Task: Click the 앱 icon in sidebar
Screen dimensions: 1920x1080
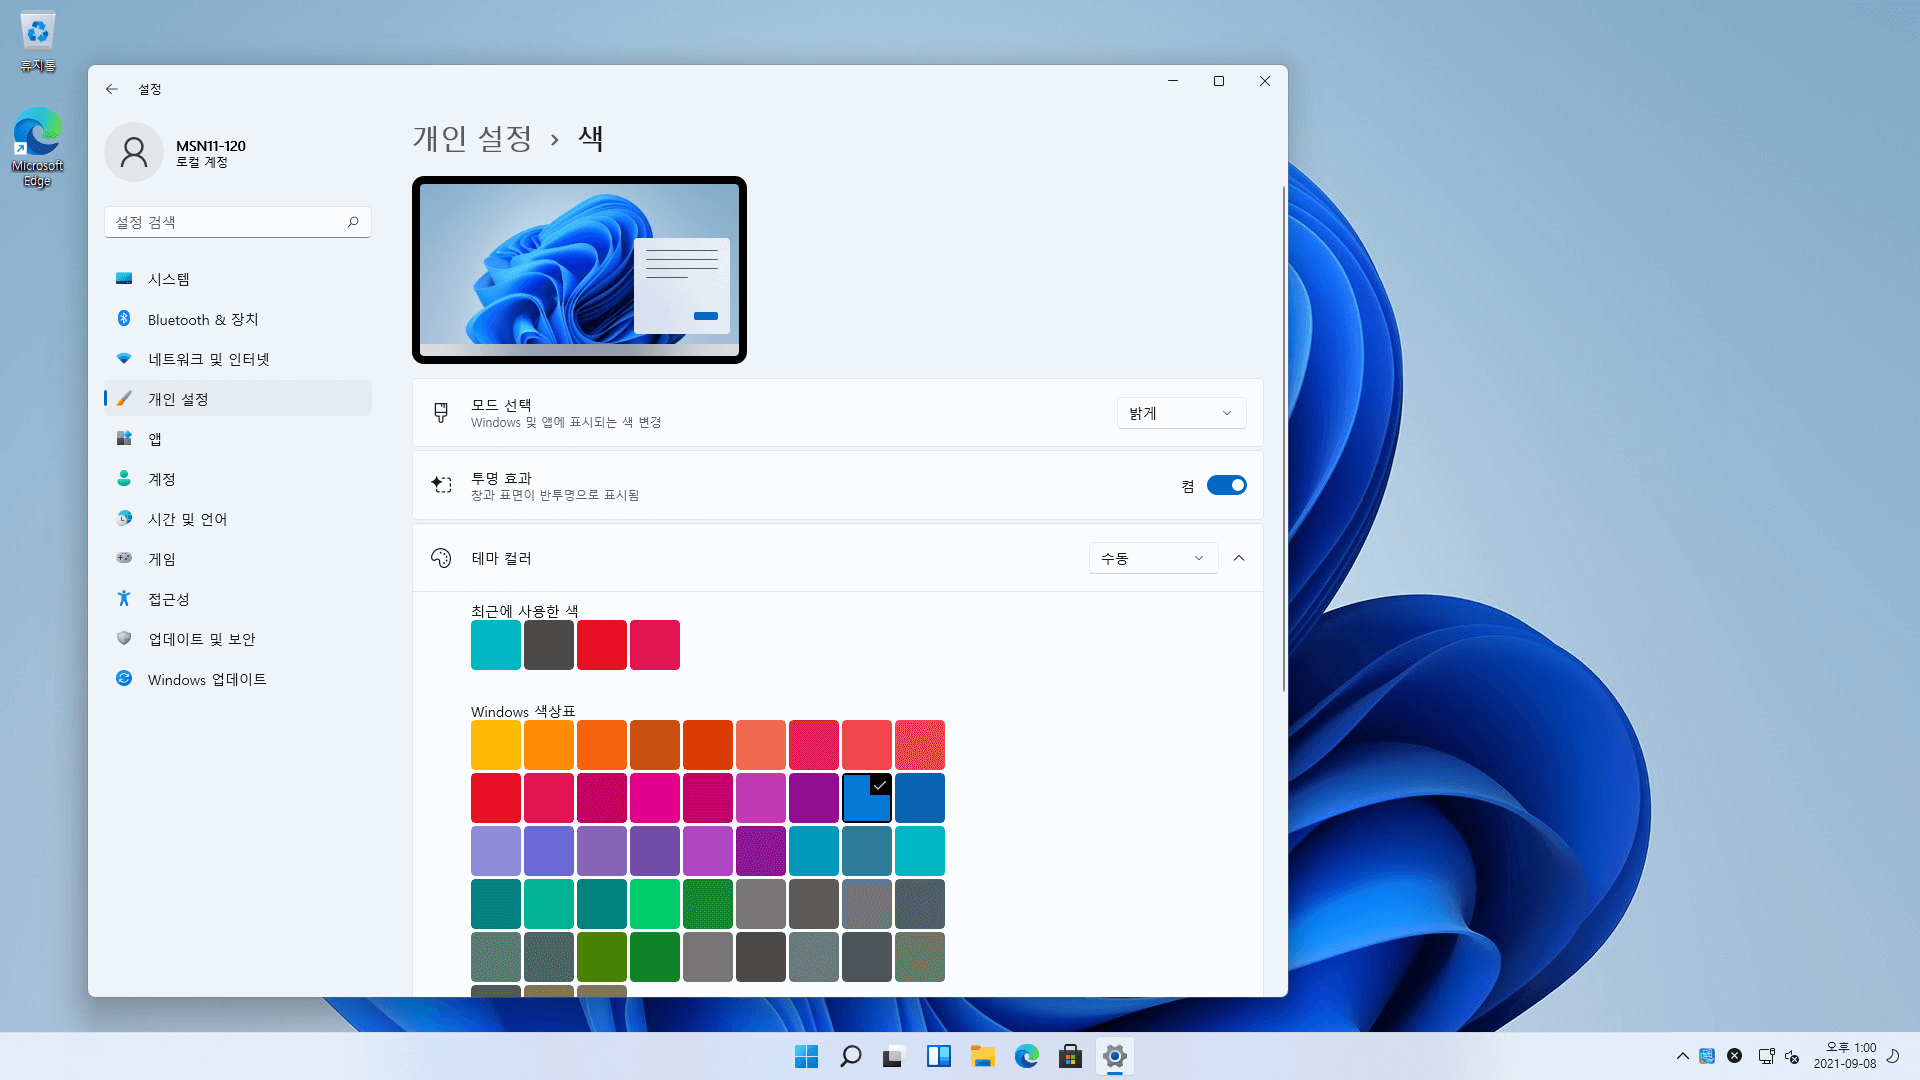Action: coord(124,439)
